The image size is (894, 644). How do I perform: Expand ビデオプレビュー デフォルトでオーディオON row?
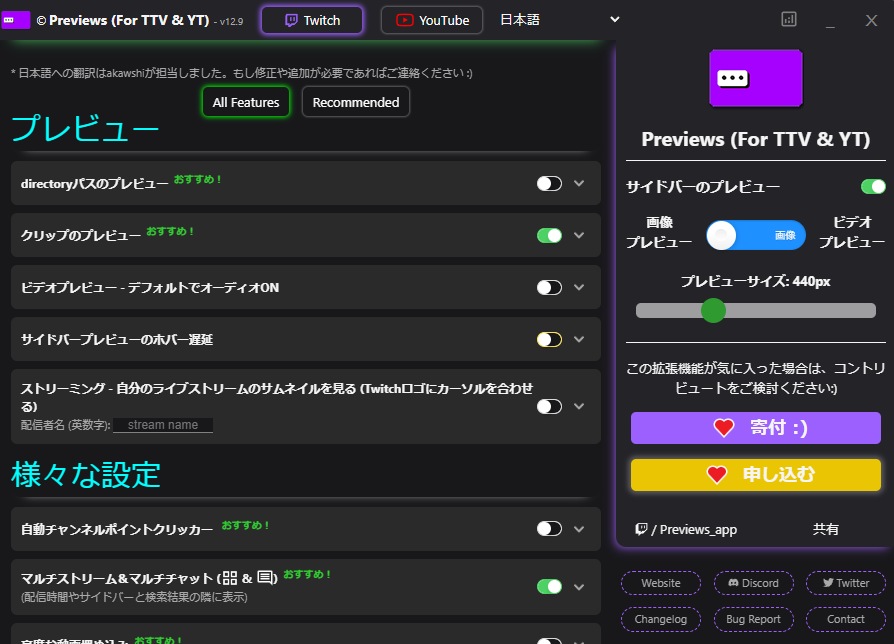(579, 287)
